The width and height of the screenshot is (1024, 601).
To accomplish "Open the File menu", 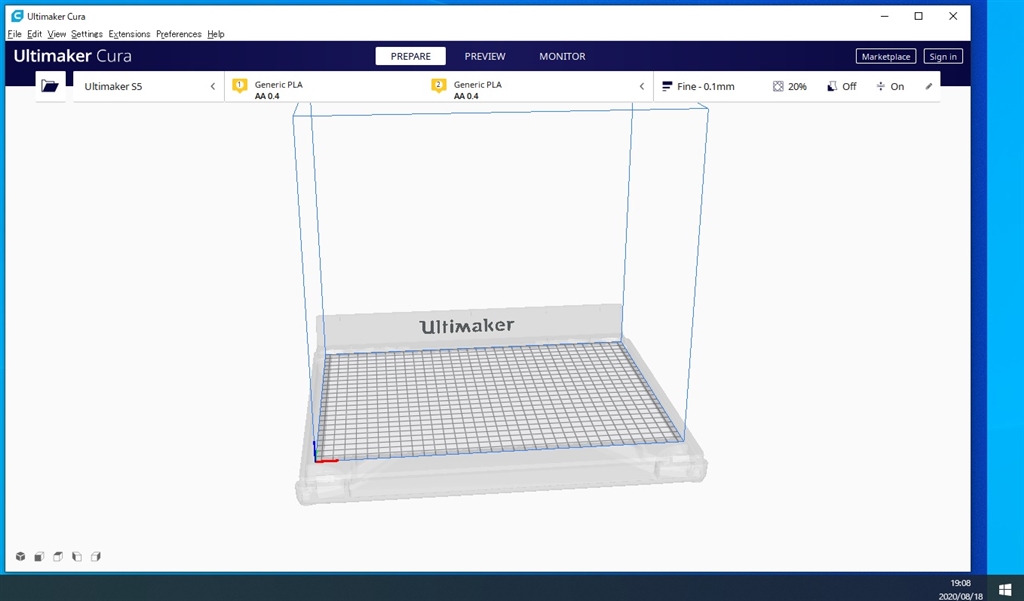I will coord(14,34).
